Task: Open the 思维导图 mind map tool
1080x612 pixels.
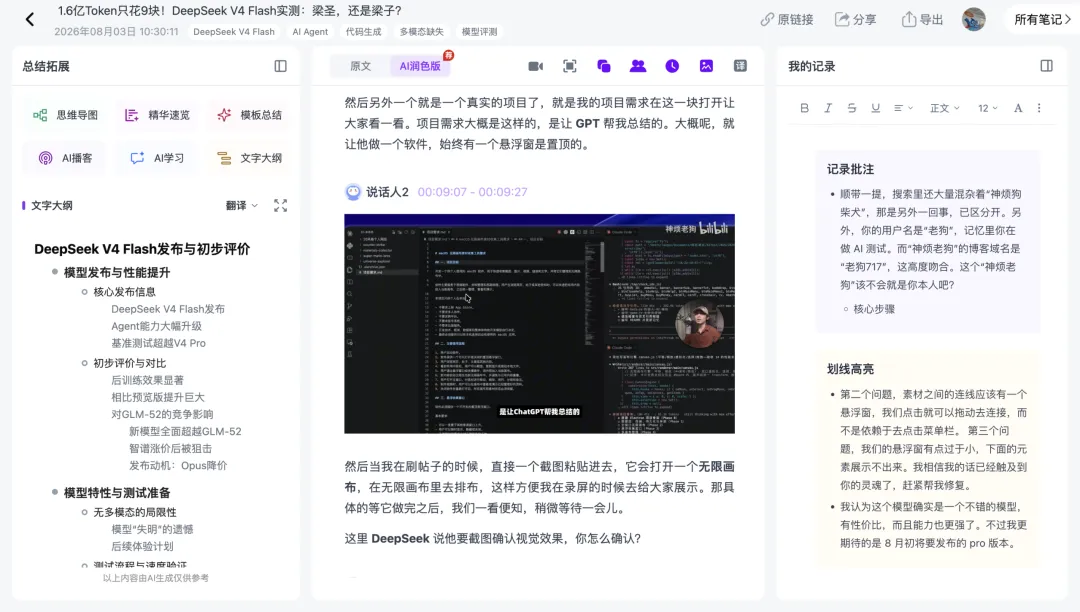Action: 65,115
